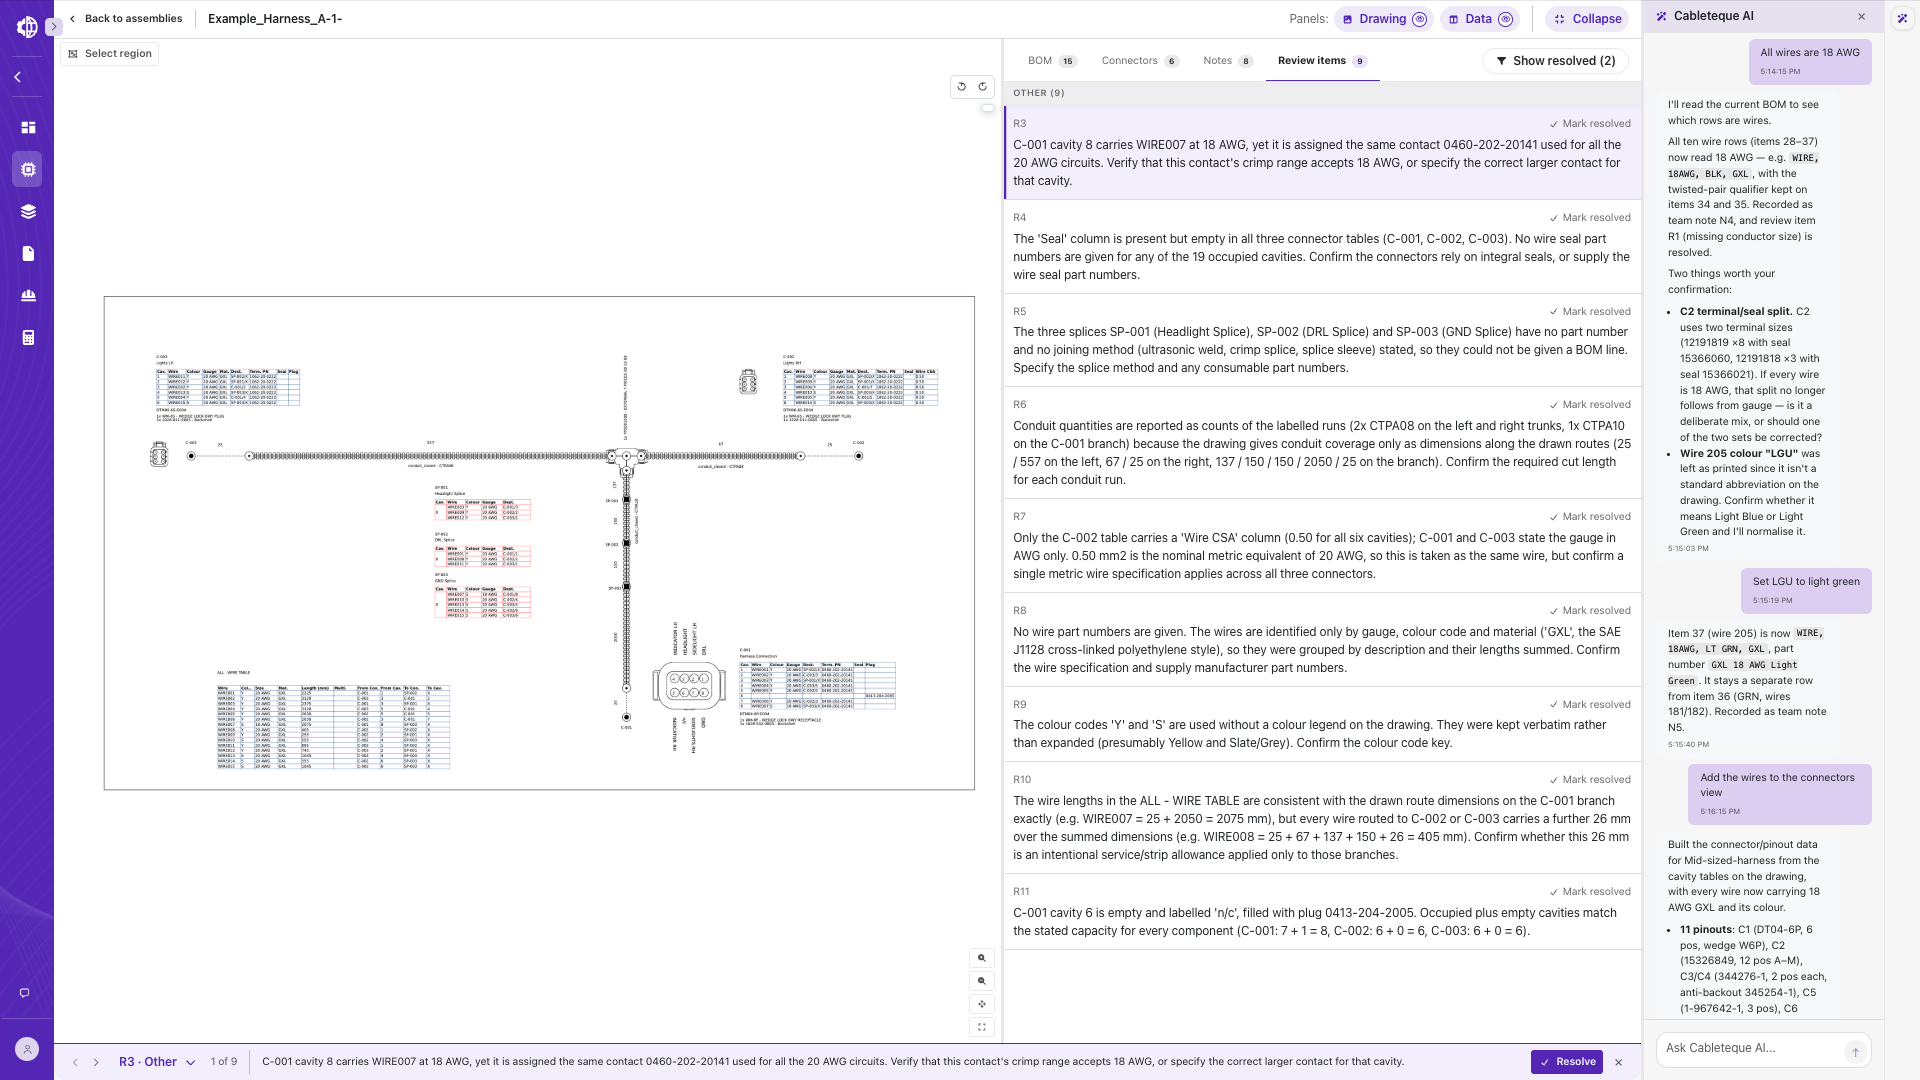
Task: Fit drawing to full screen view
Action: 982,1027
